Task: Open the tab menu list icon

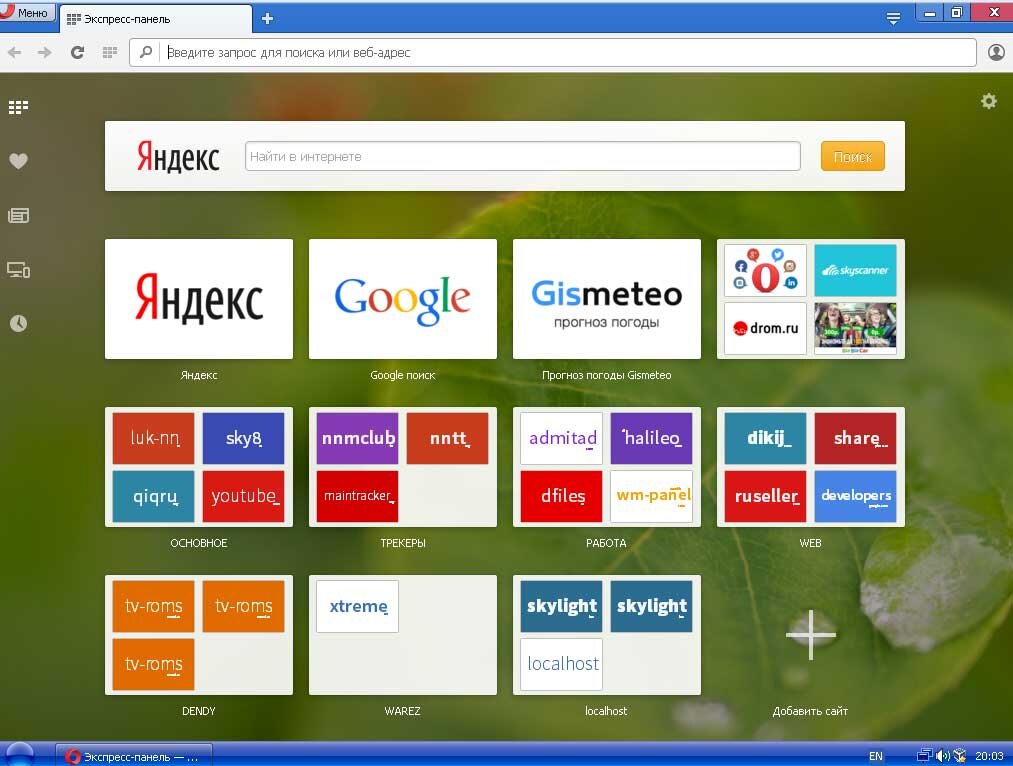Action: pyautogui.click(x=893, y=19)
